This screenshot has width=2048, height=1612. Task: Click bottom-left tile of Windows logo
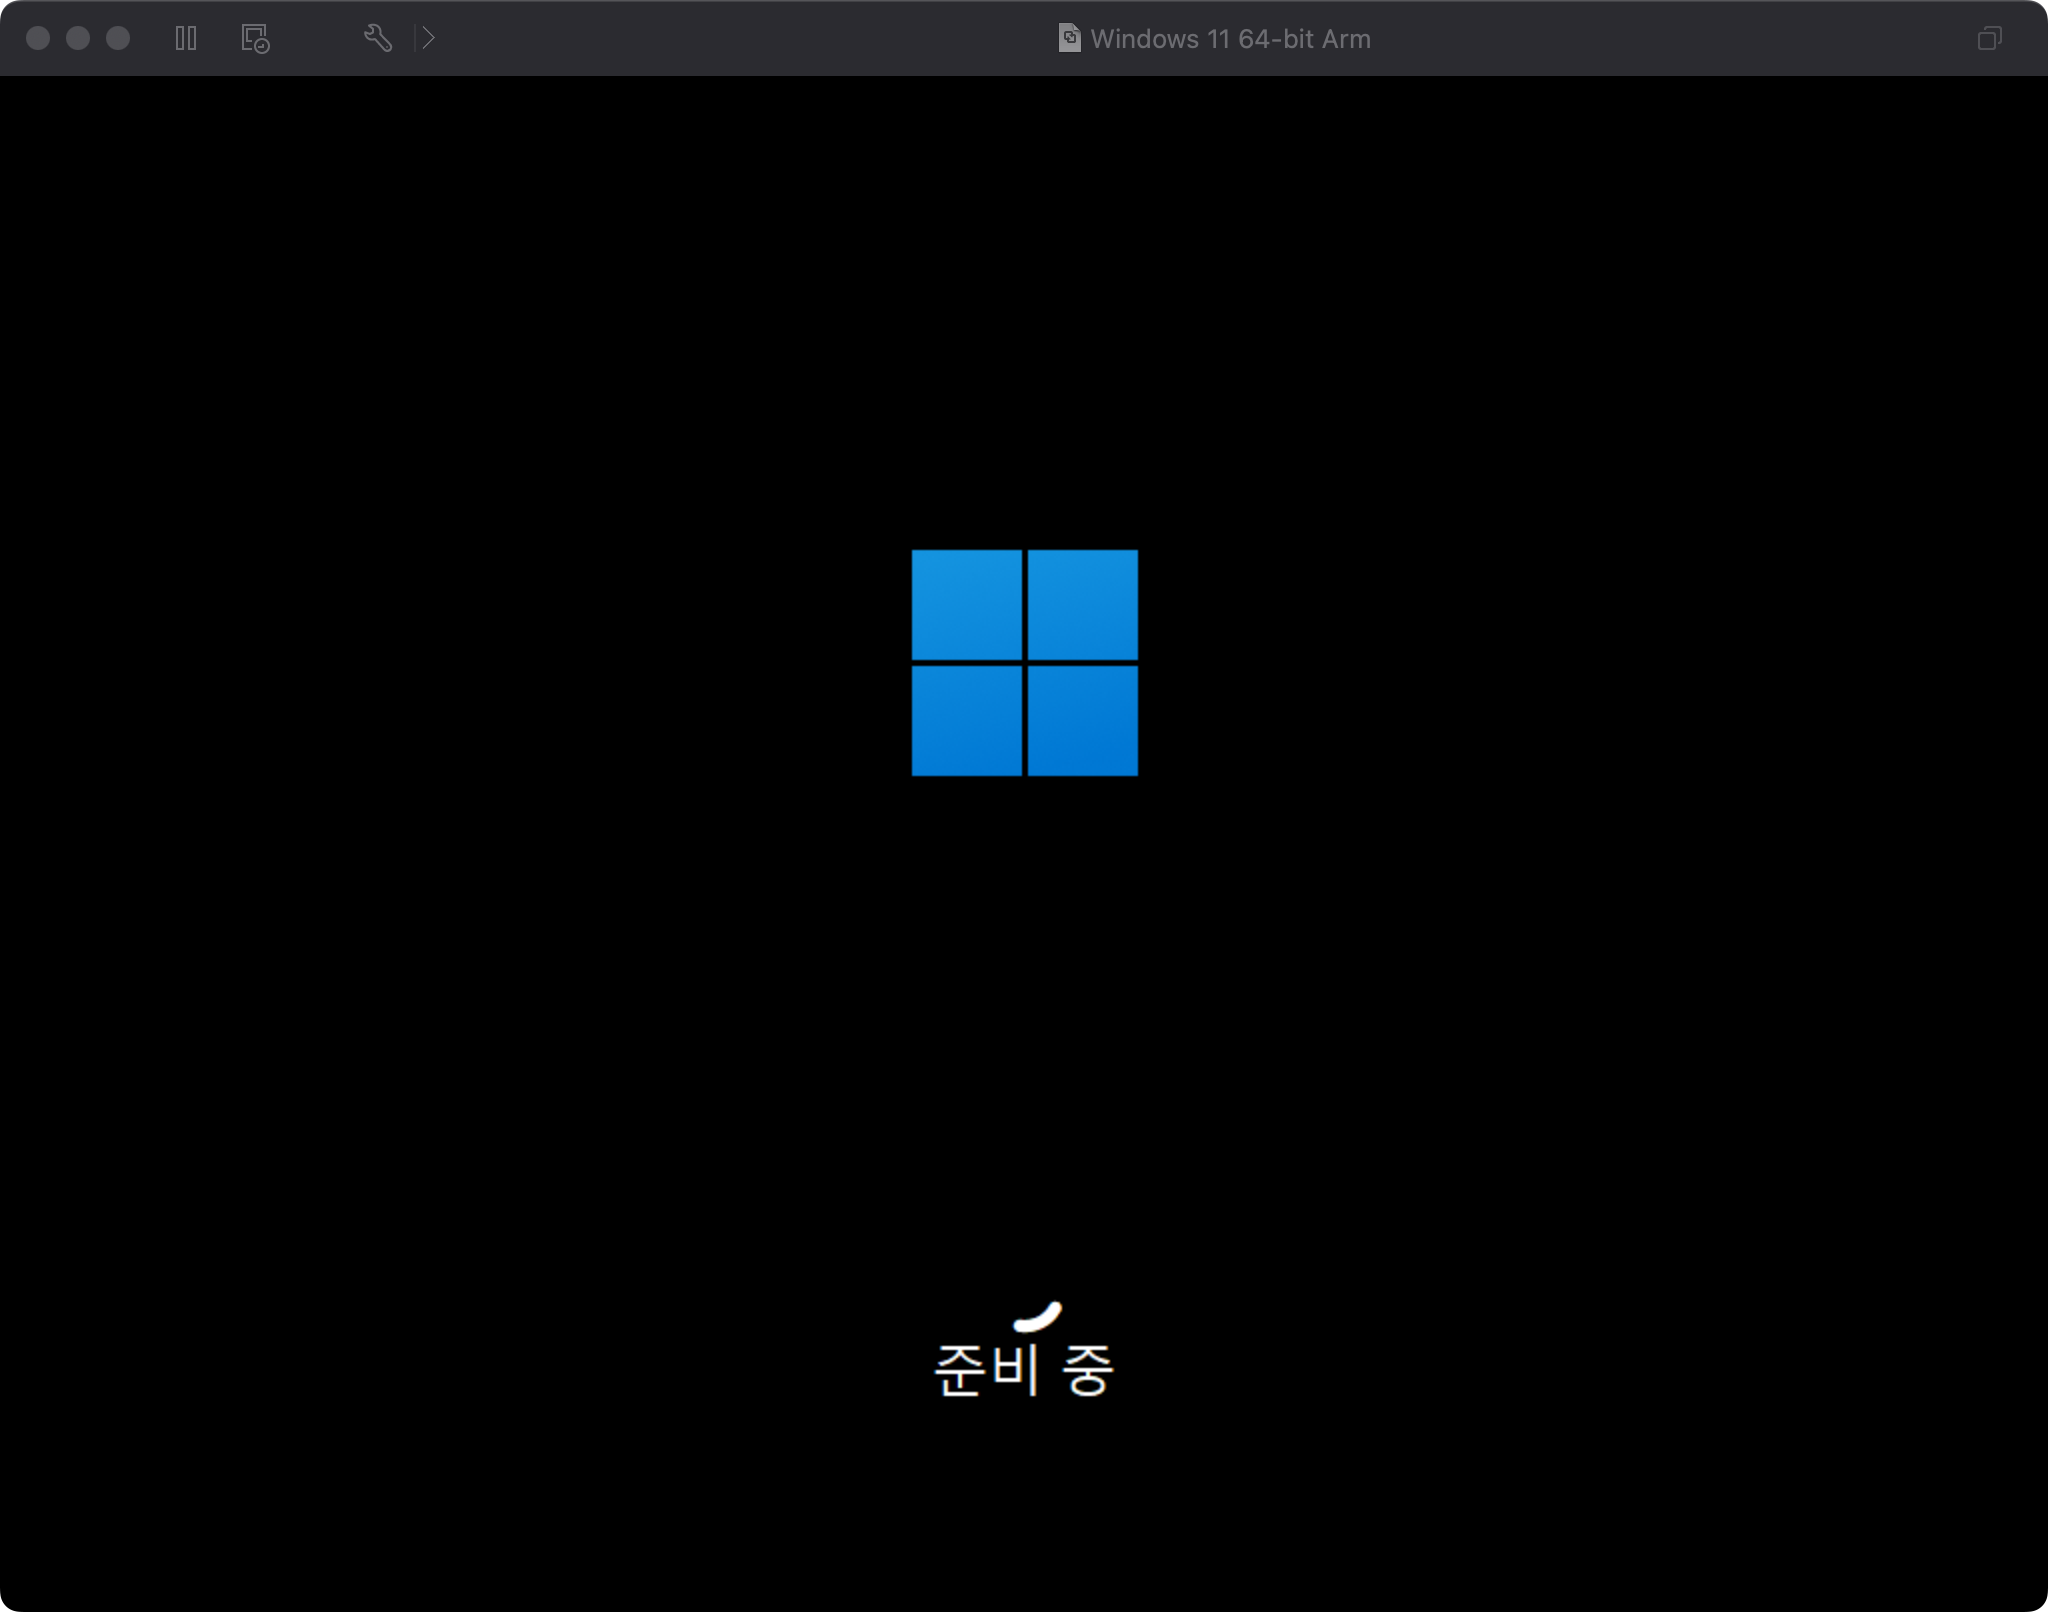(966, 720)
